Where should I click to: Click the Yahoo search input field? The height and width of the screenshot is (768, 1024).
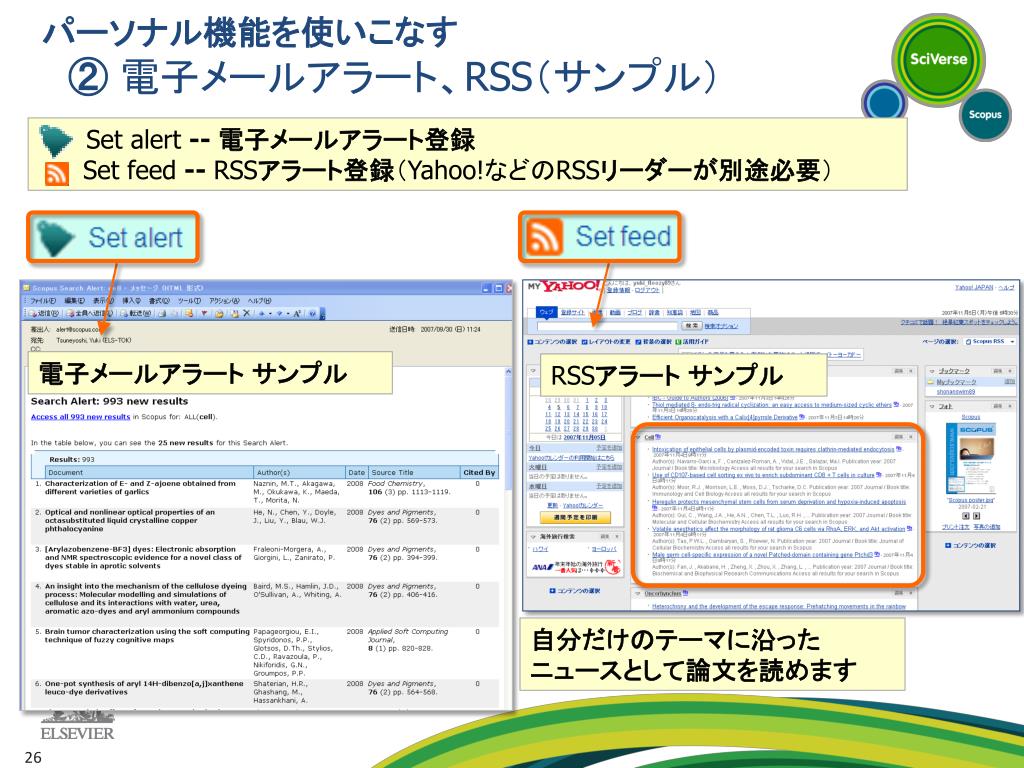click(607, 325)
